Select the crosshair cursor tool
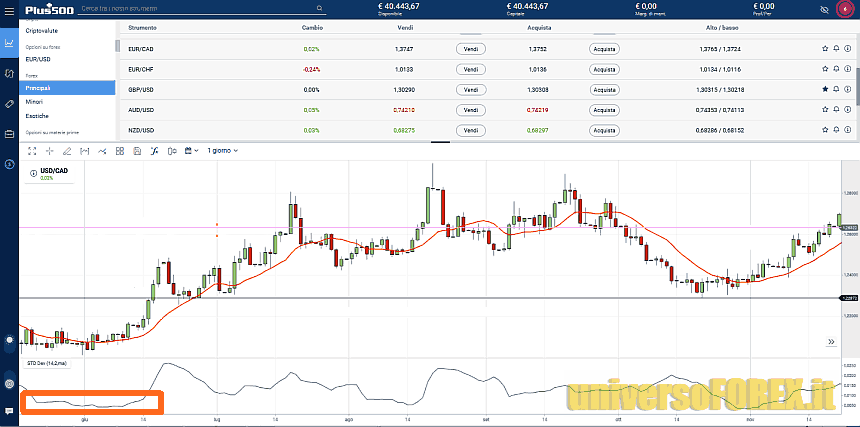This screenshot has width=860, height=427. point(49,151)
